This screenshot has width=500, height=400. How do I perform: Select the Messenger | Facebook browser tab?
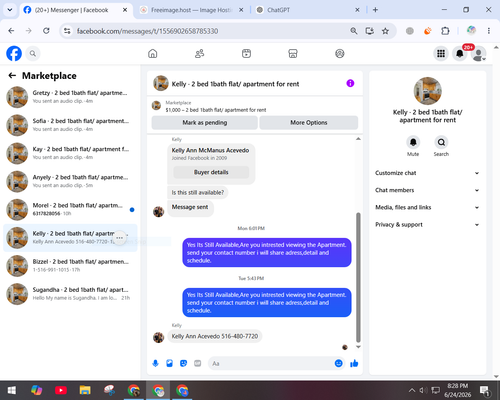[x=75, y=10]
